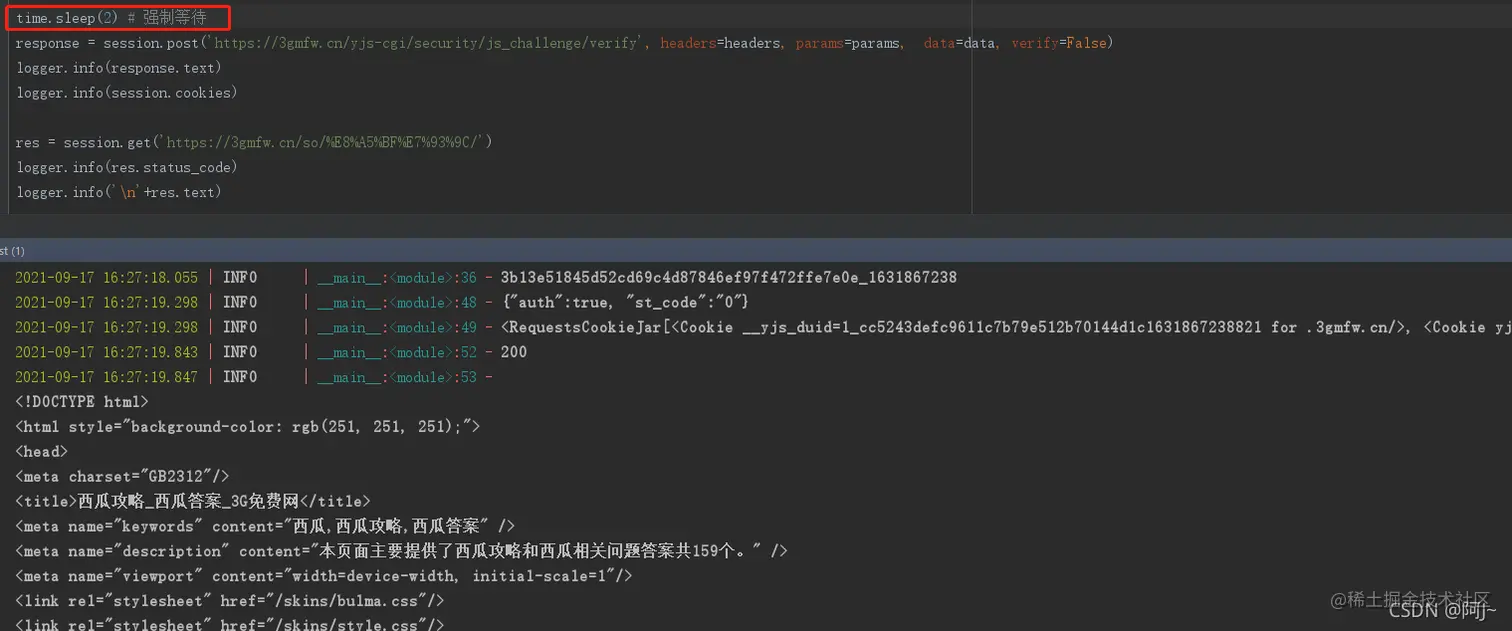Click the meta charset GB2312 line

(x=123, y=477)
